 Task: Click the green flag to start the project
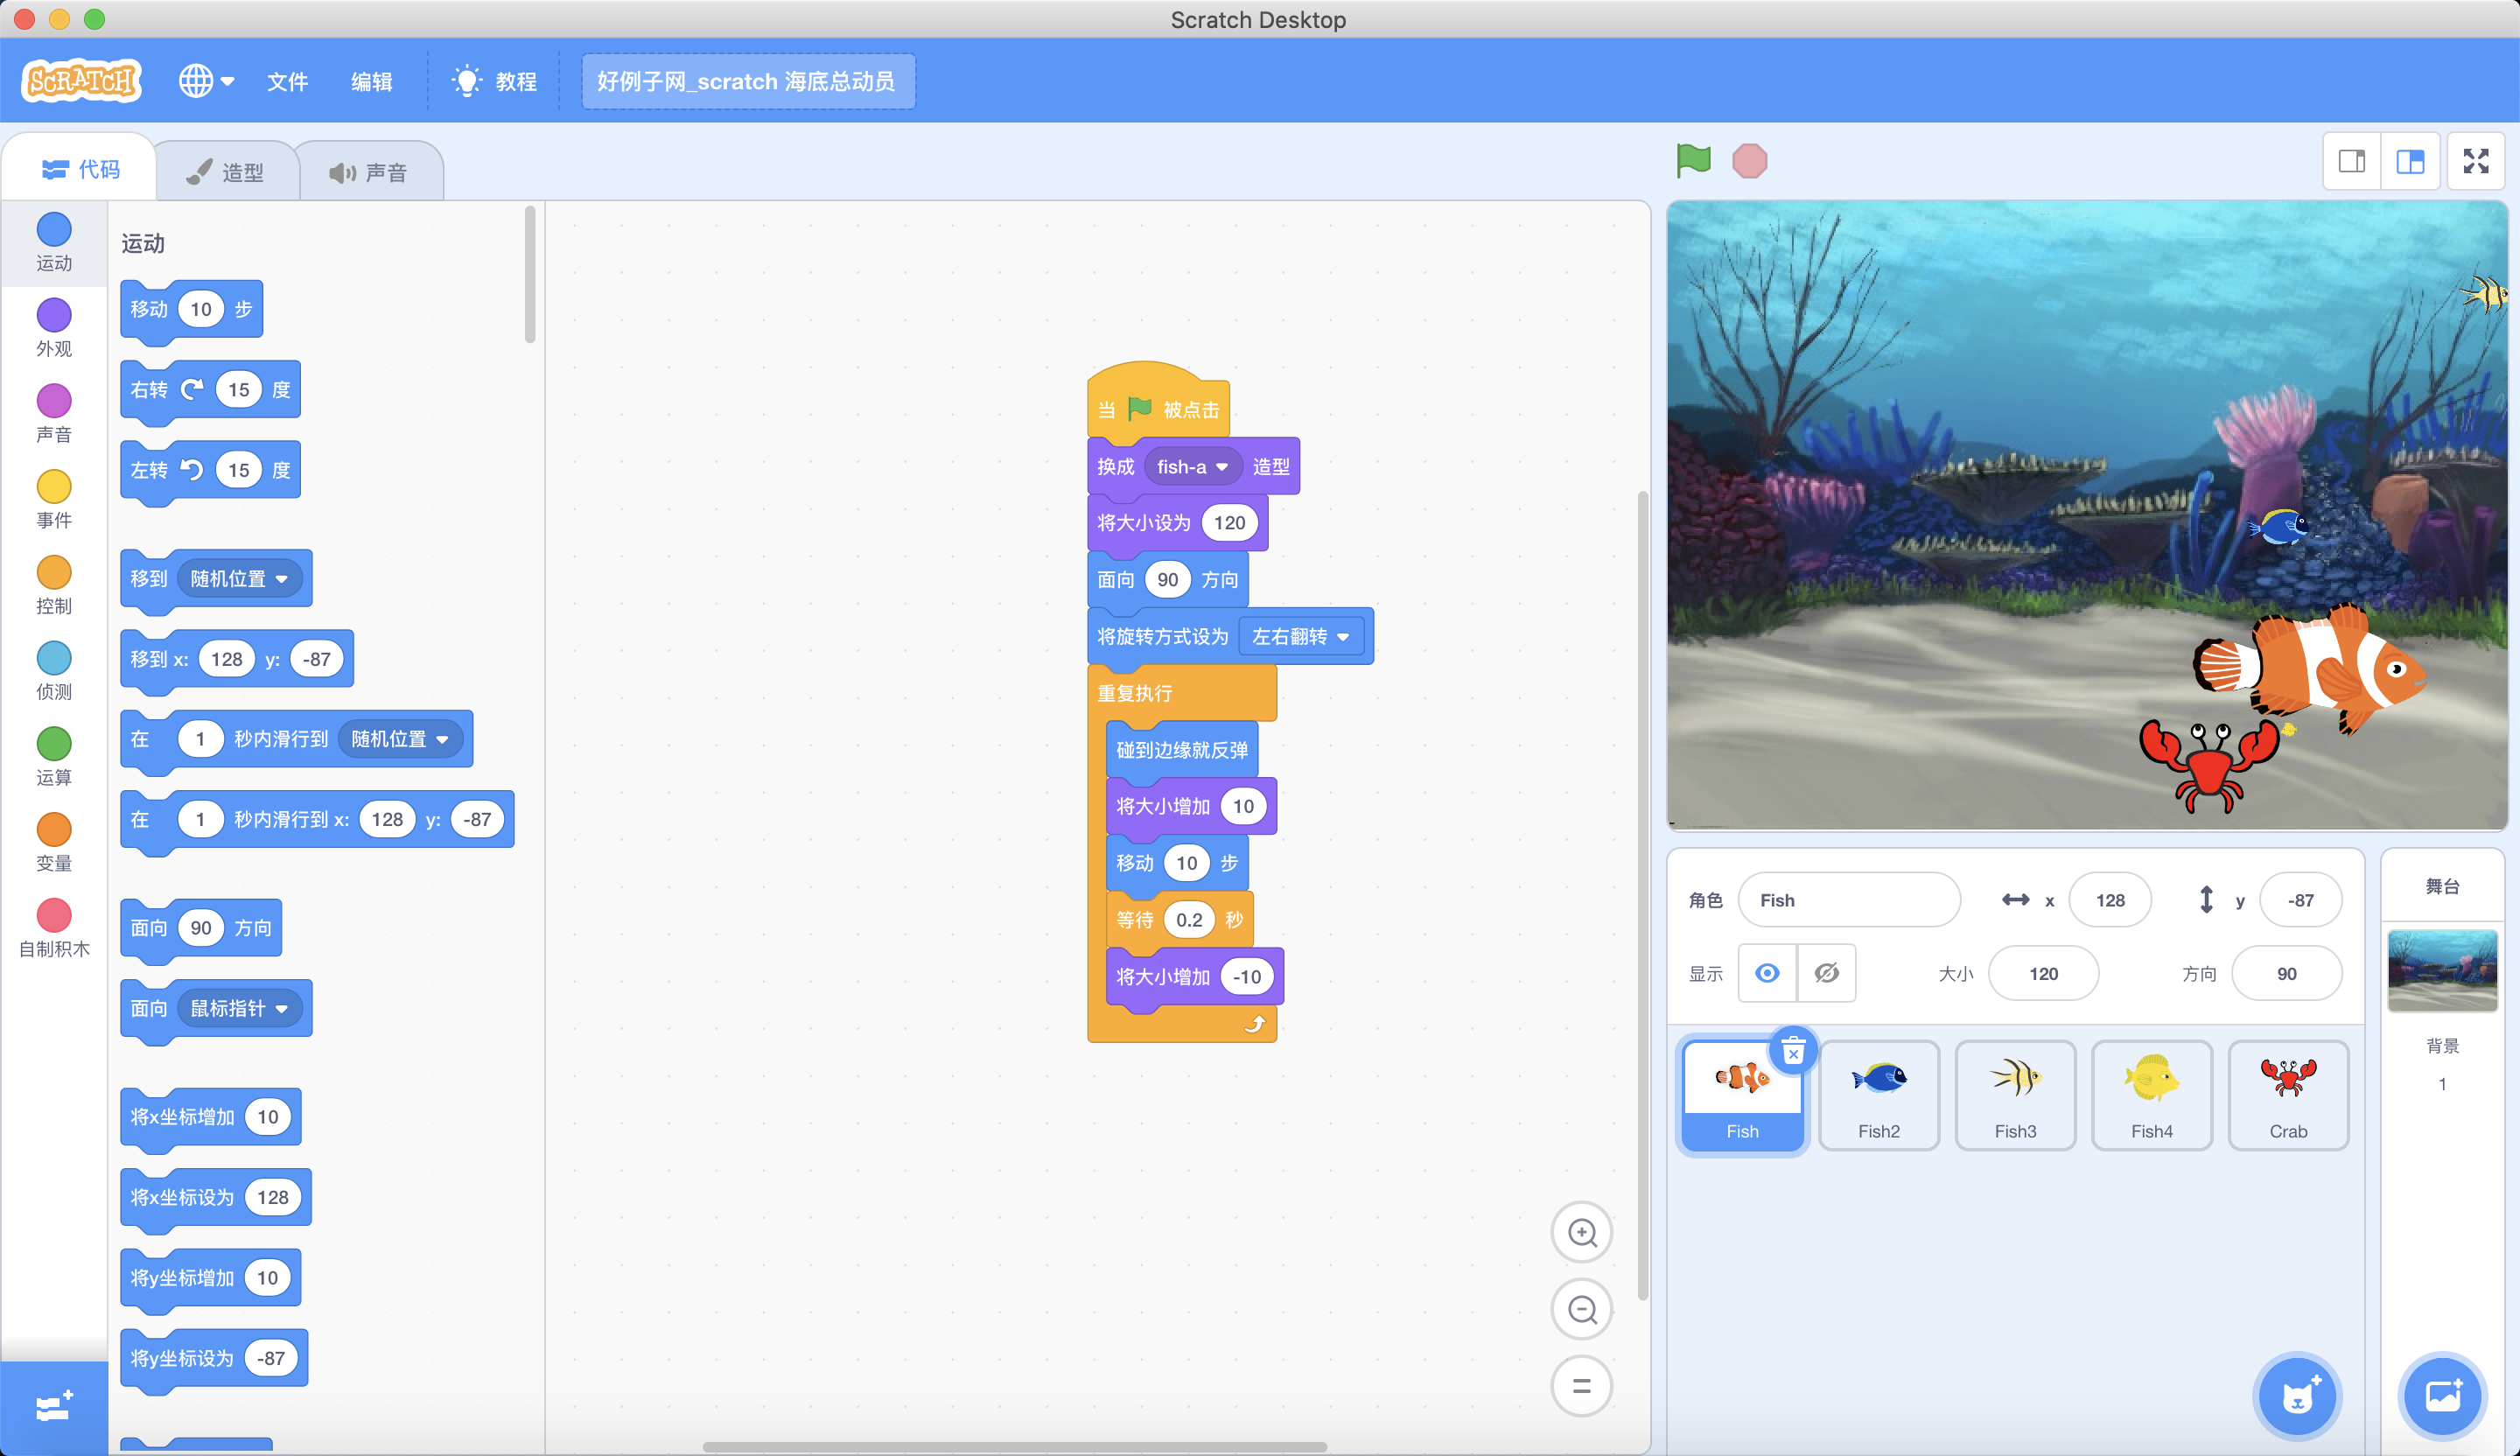1693,160
